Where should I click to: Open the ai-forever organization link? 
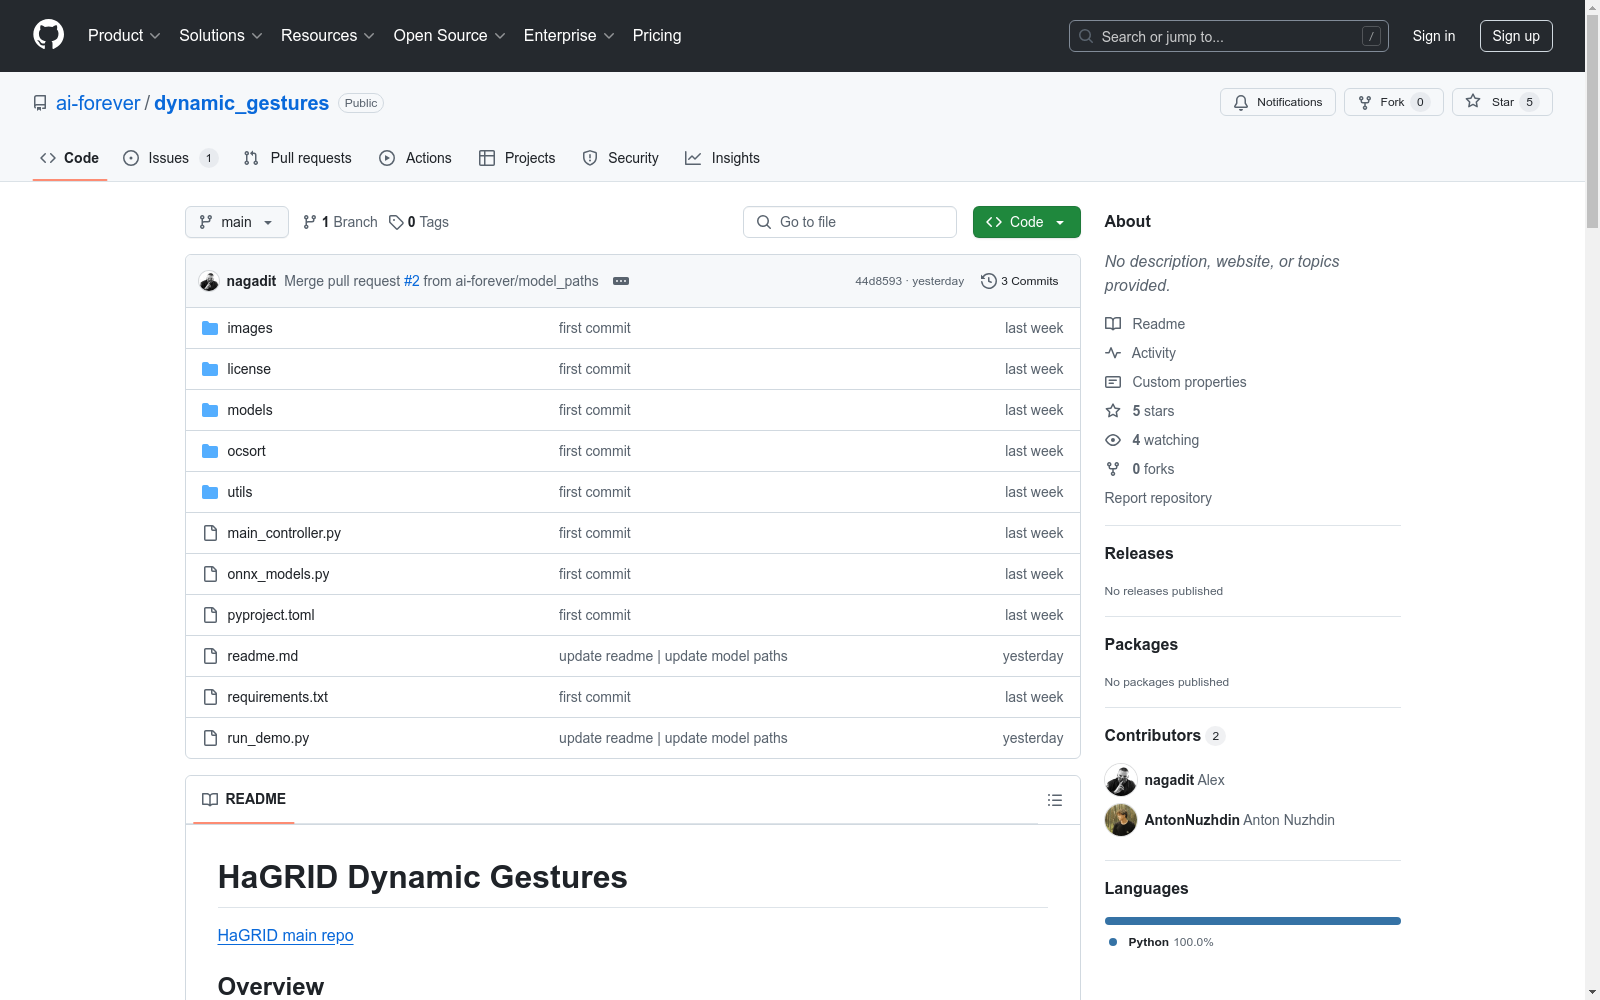coord(98,103)
